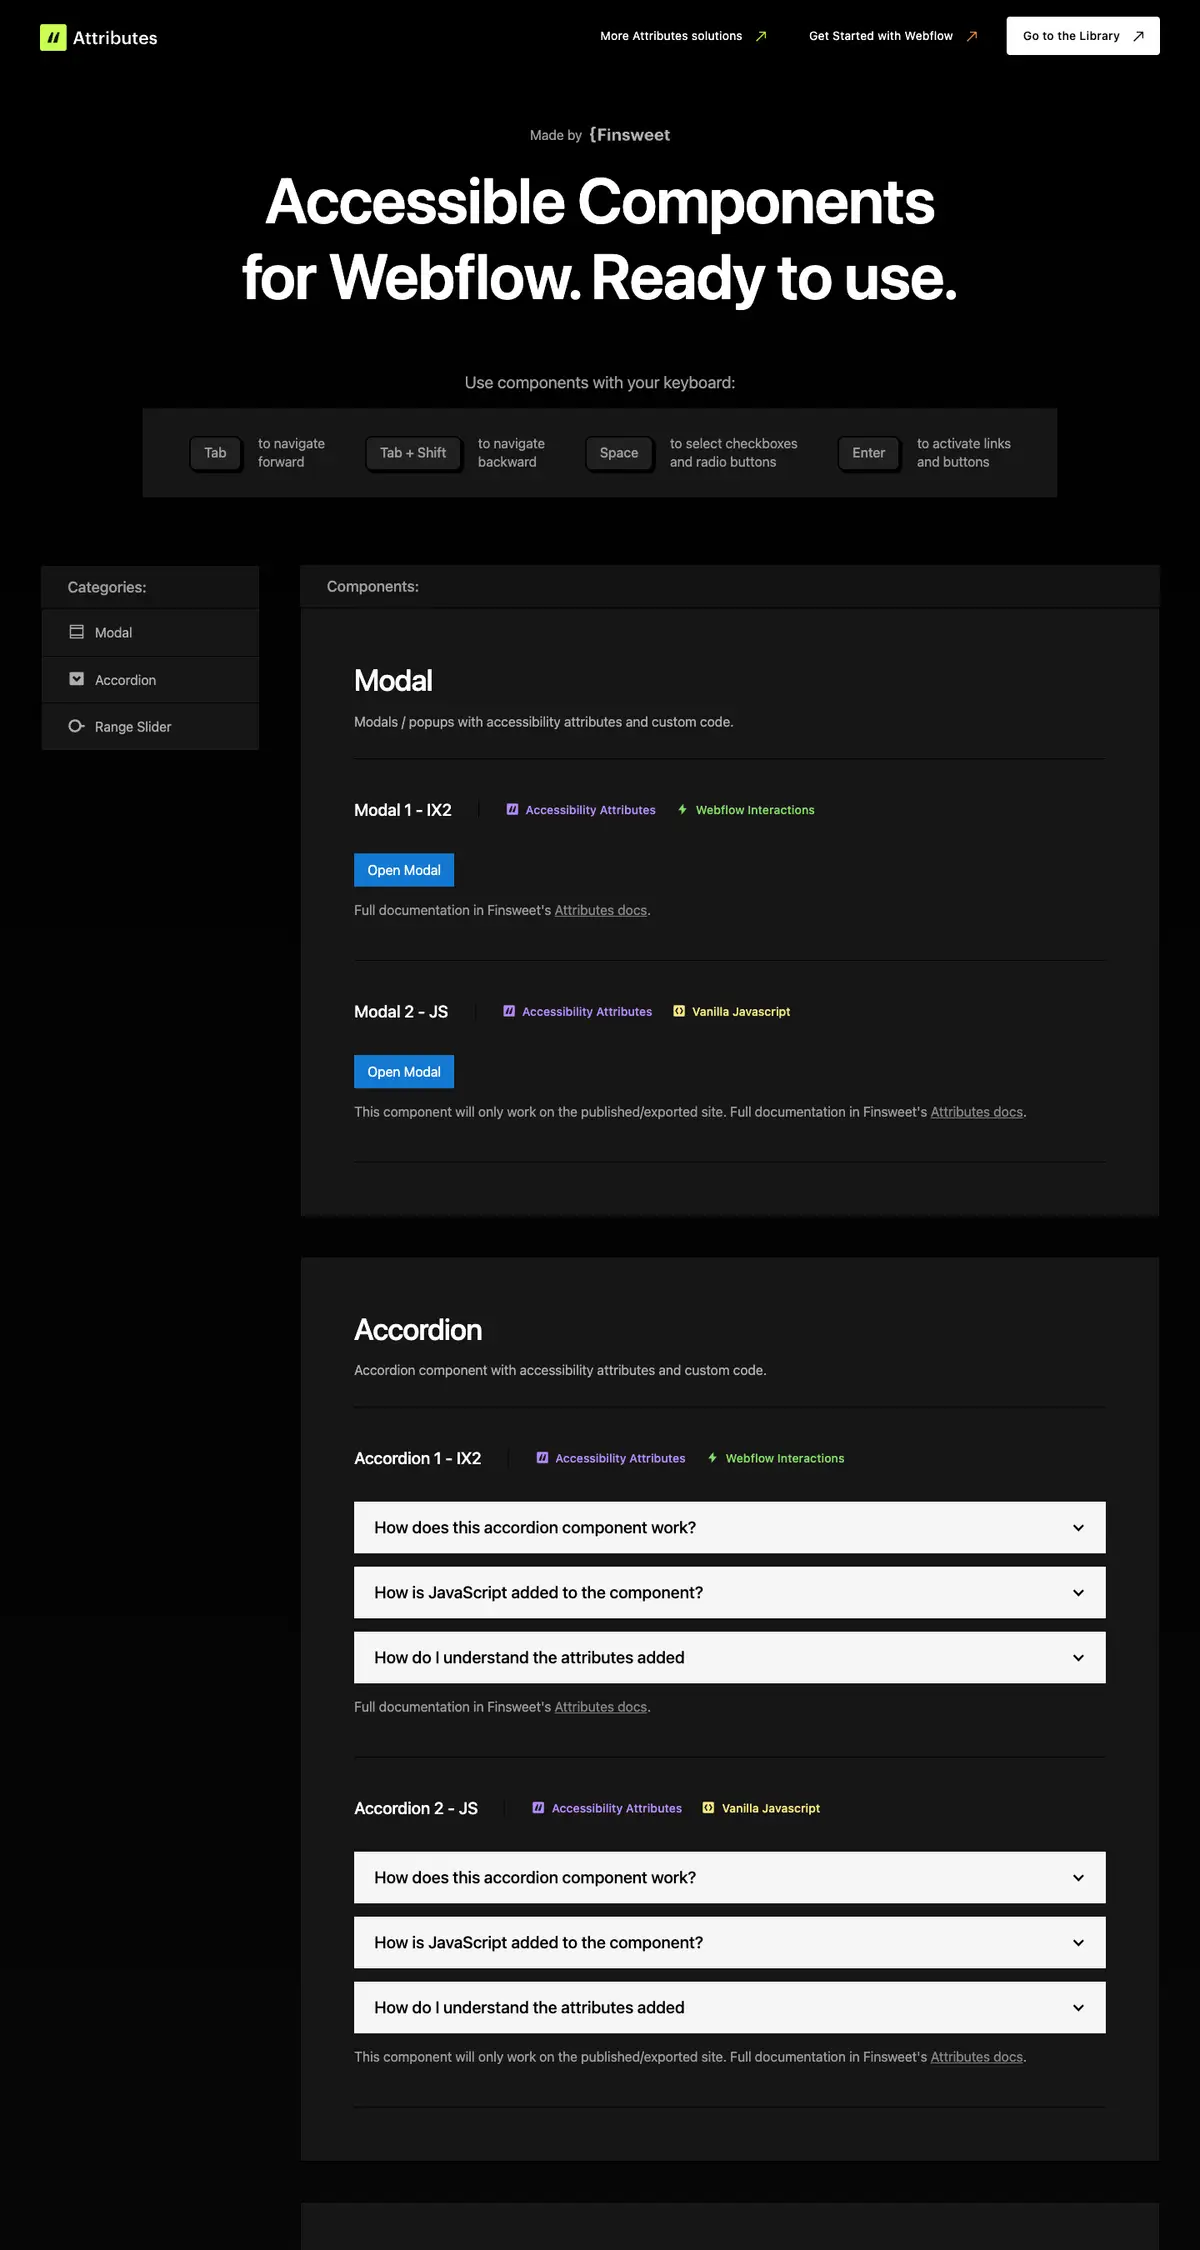Click the purple Attributes icon beside Modal 2 - JS
The height and width of the screenshot is (2250, 1200).
pyautogui.click(x=509, y=1011)
